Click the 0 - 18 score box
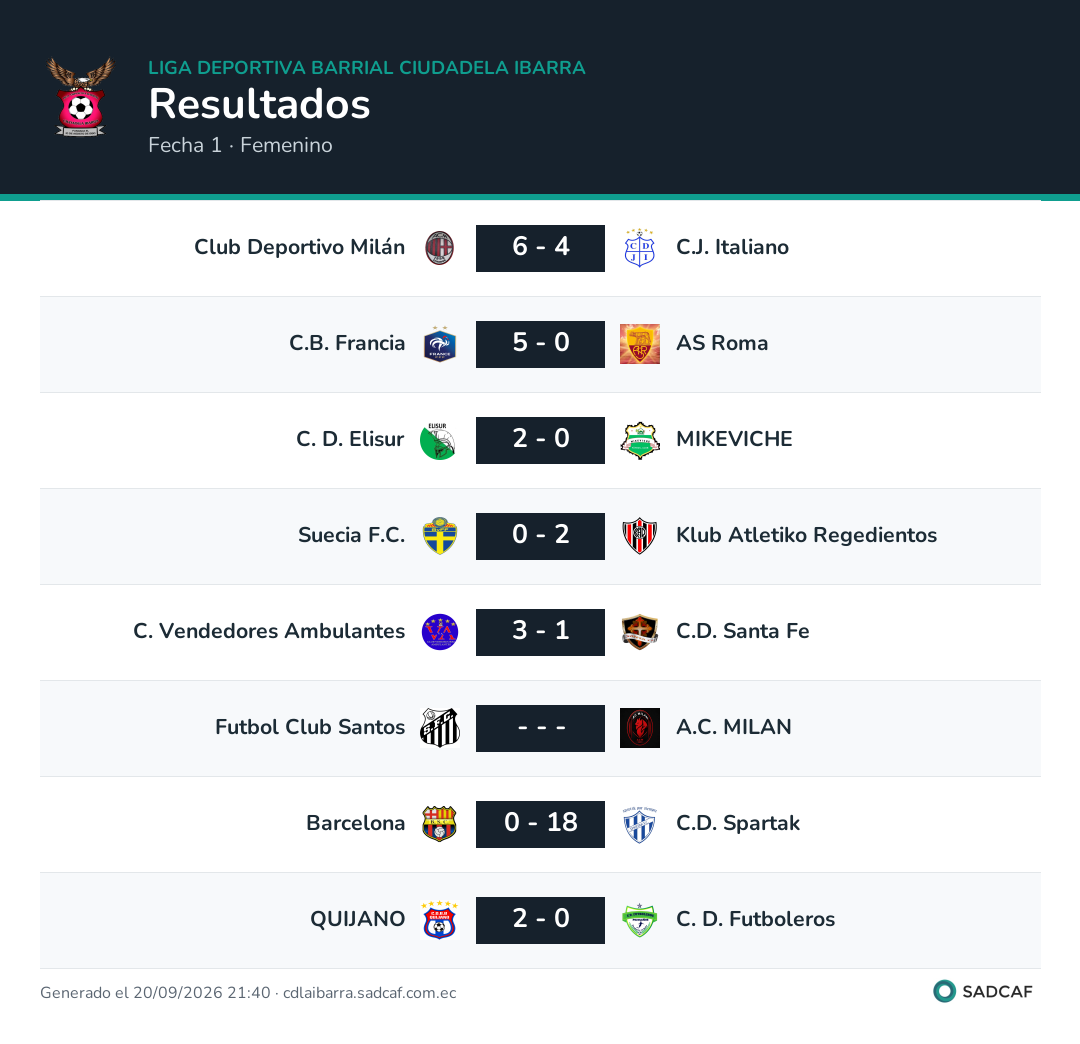 (540, 824)
